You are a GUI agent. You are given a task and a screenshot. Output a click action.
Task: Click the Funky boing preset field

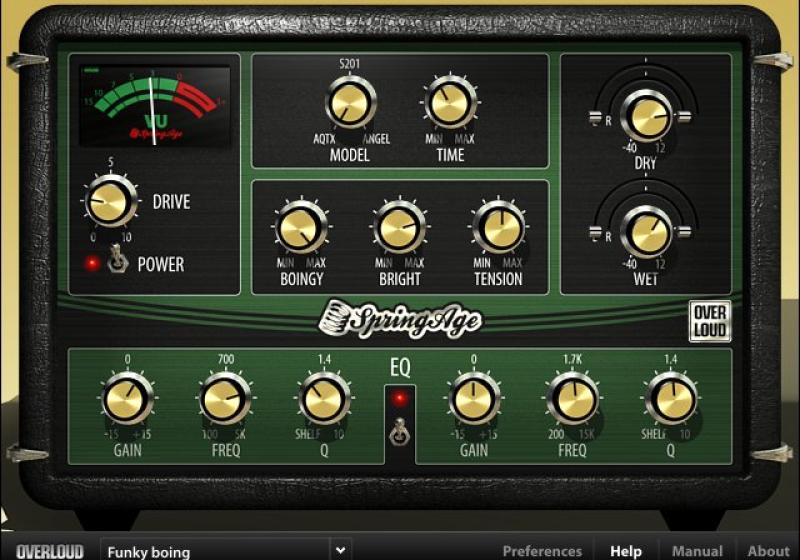click(215, 550)
